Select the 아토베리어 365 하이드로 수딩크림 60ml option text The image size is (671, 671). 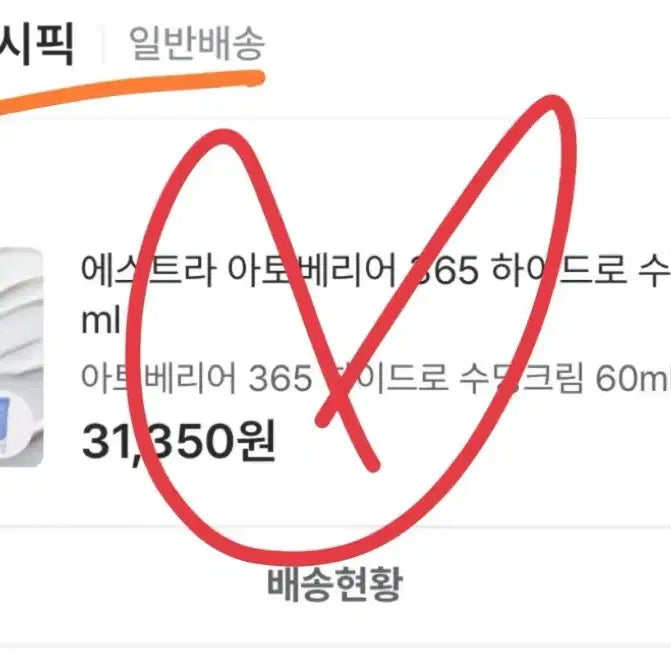tap(376, 378)
